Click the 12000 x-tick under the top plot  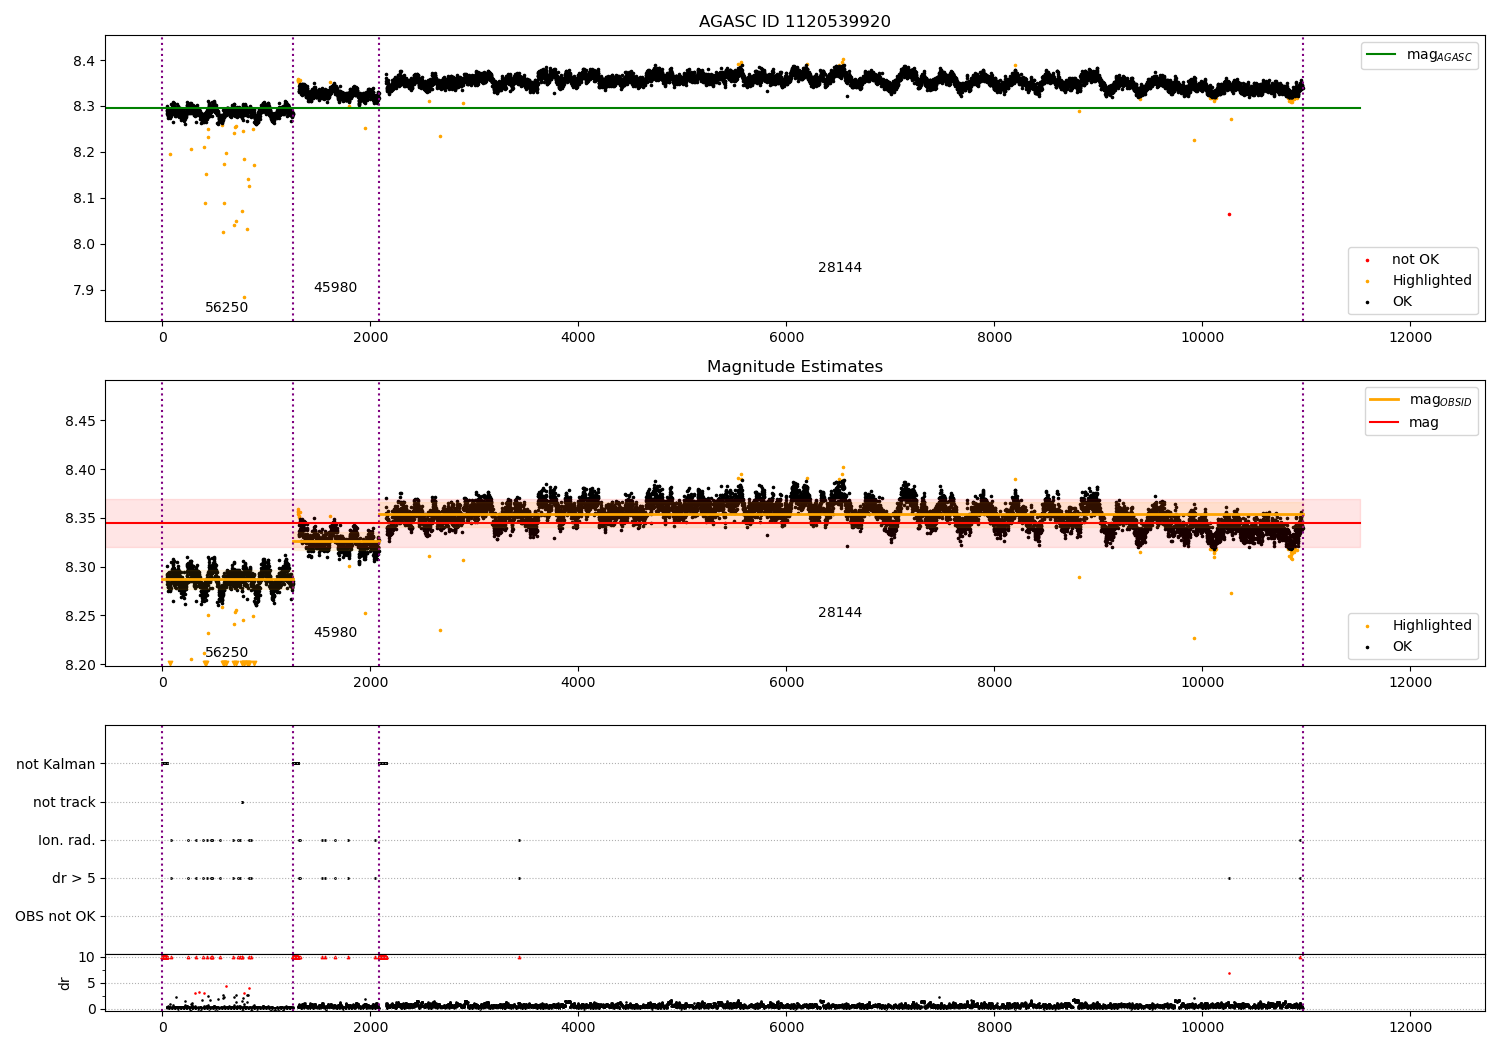point(1411,338)
